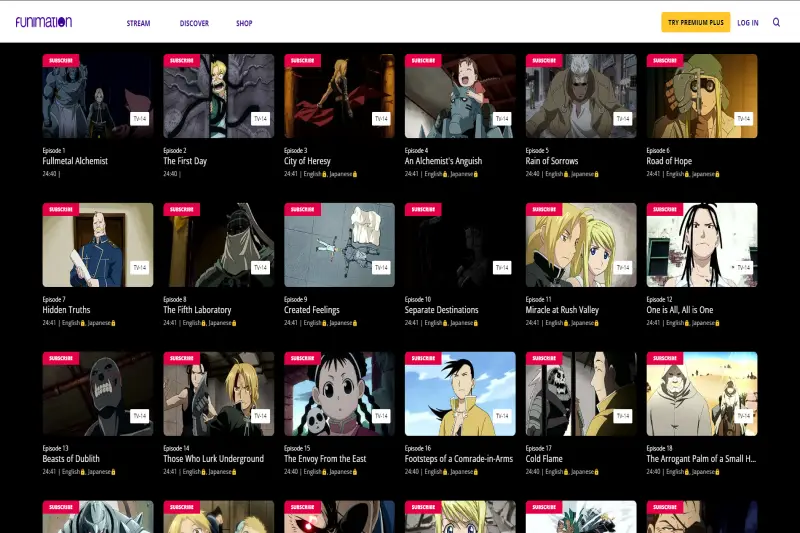Click SUBSCRIBE badge on Rain of Sorrows

544,60
